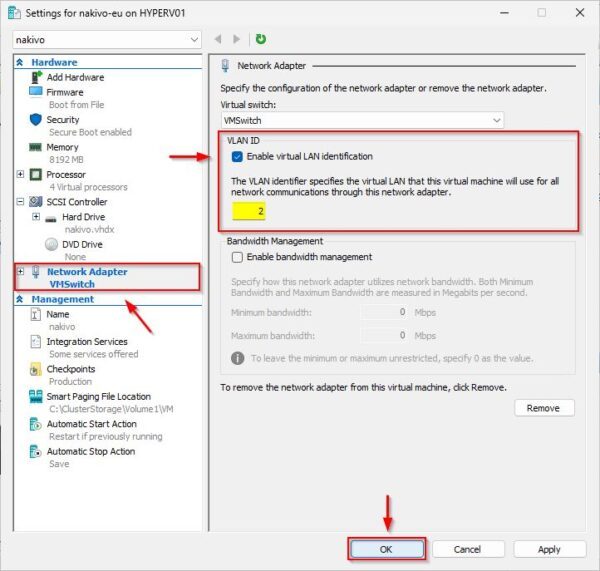Click the forward navigation arrow
Screen dimensions: 600x571
pos(236,39)
